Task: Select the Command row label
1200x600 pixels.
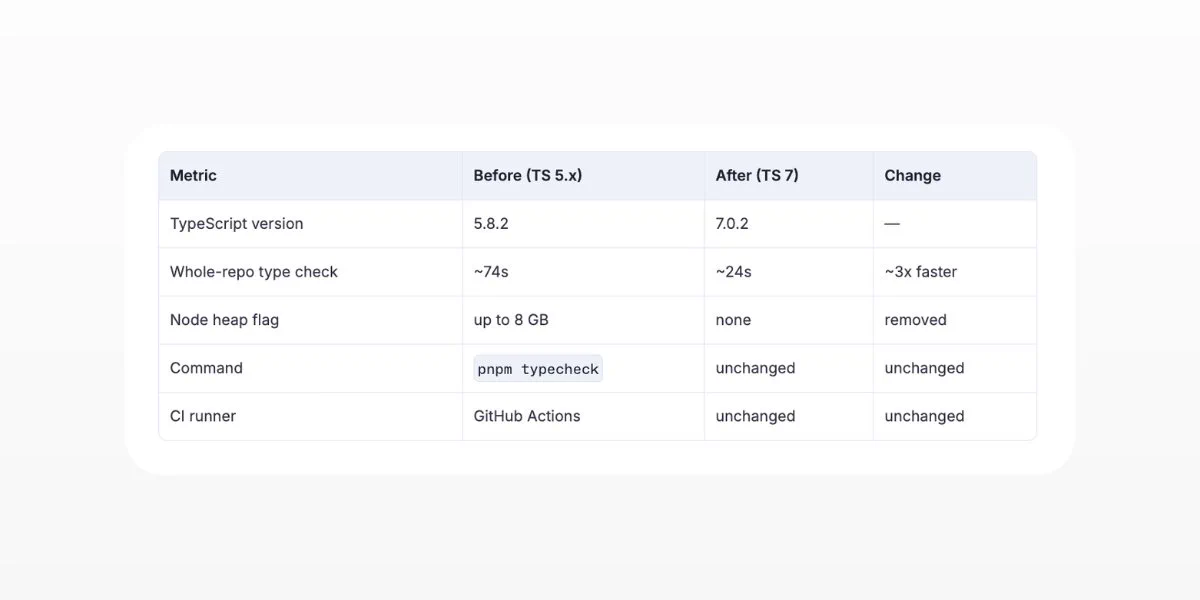Action: click(x=206, y=368)
